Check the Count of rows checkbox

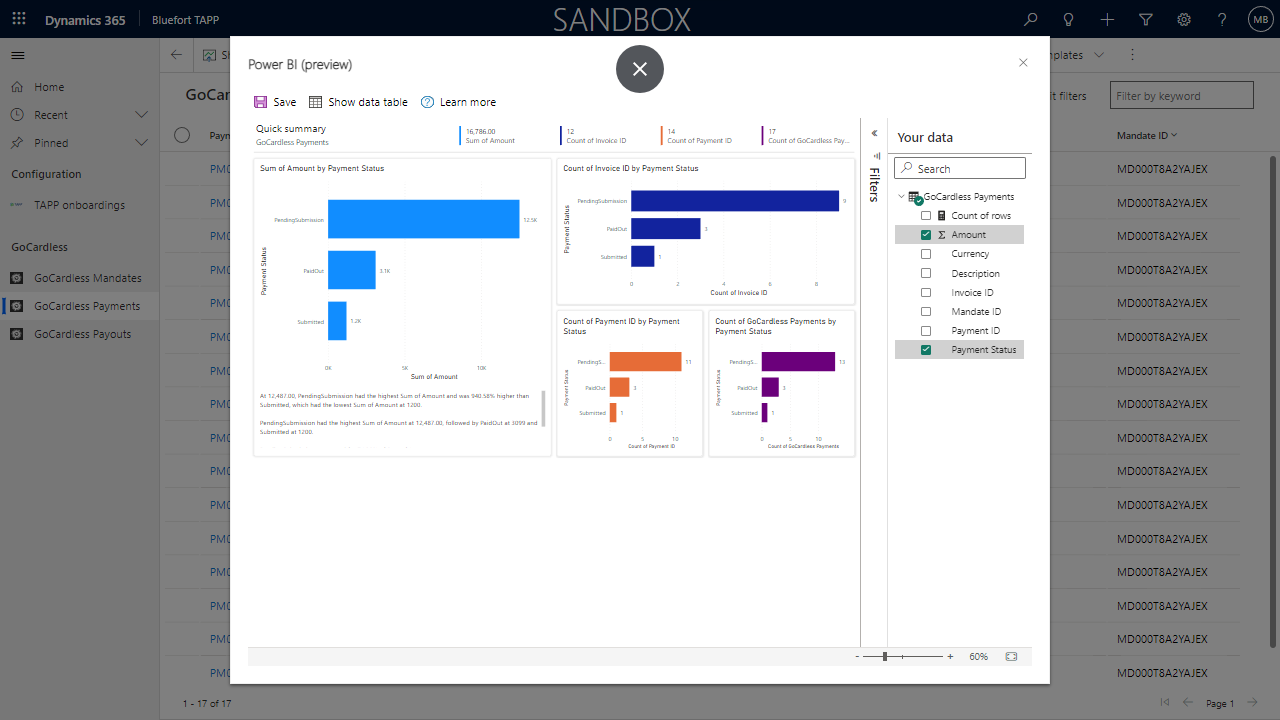tap(926, 216)
